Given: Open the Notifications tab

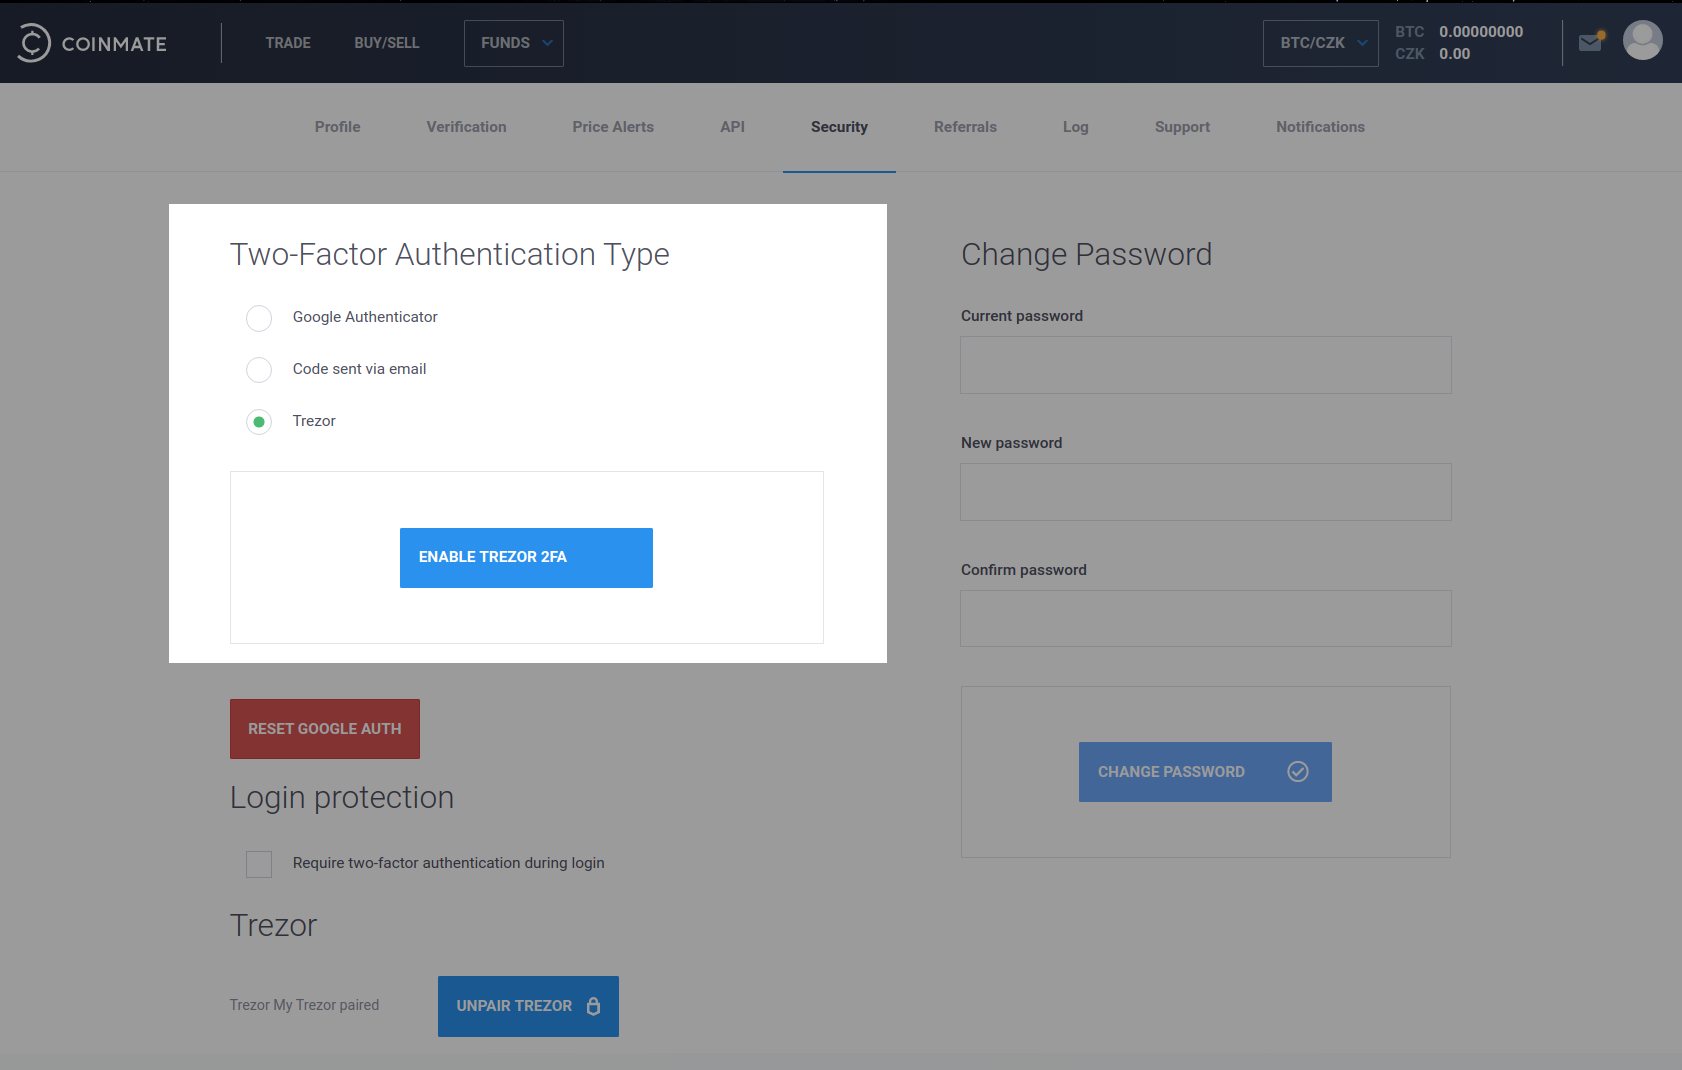Looking at the screenshot, I should pos(1320,127).
